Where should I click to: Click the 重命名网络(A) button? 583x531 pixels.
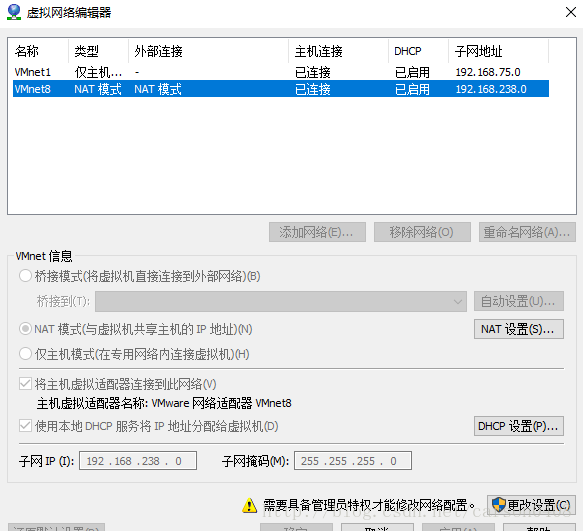coord(527,232)
